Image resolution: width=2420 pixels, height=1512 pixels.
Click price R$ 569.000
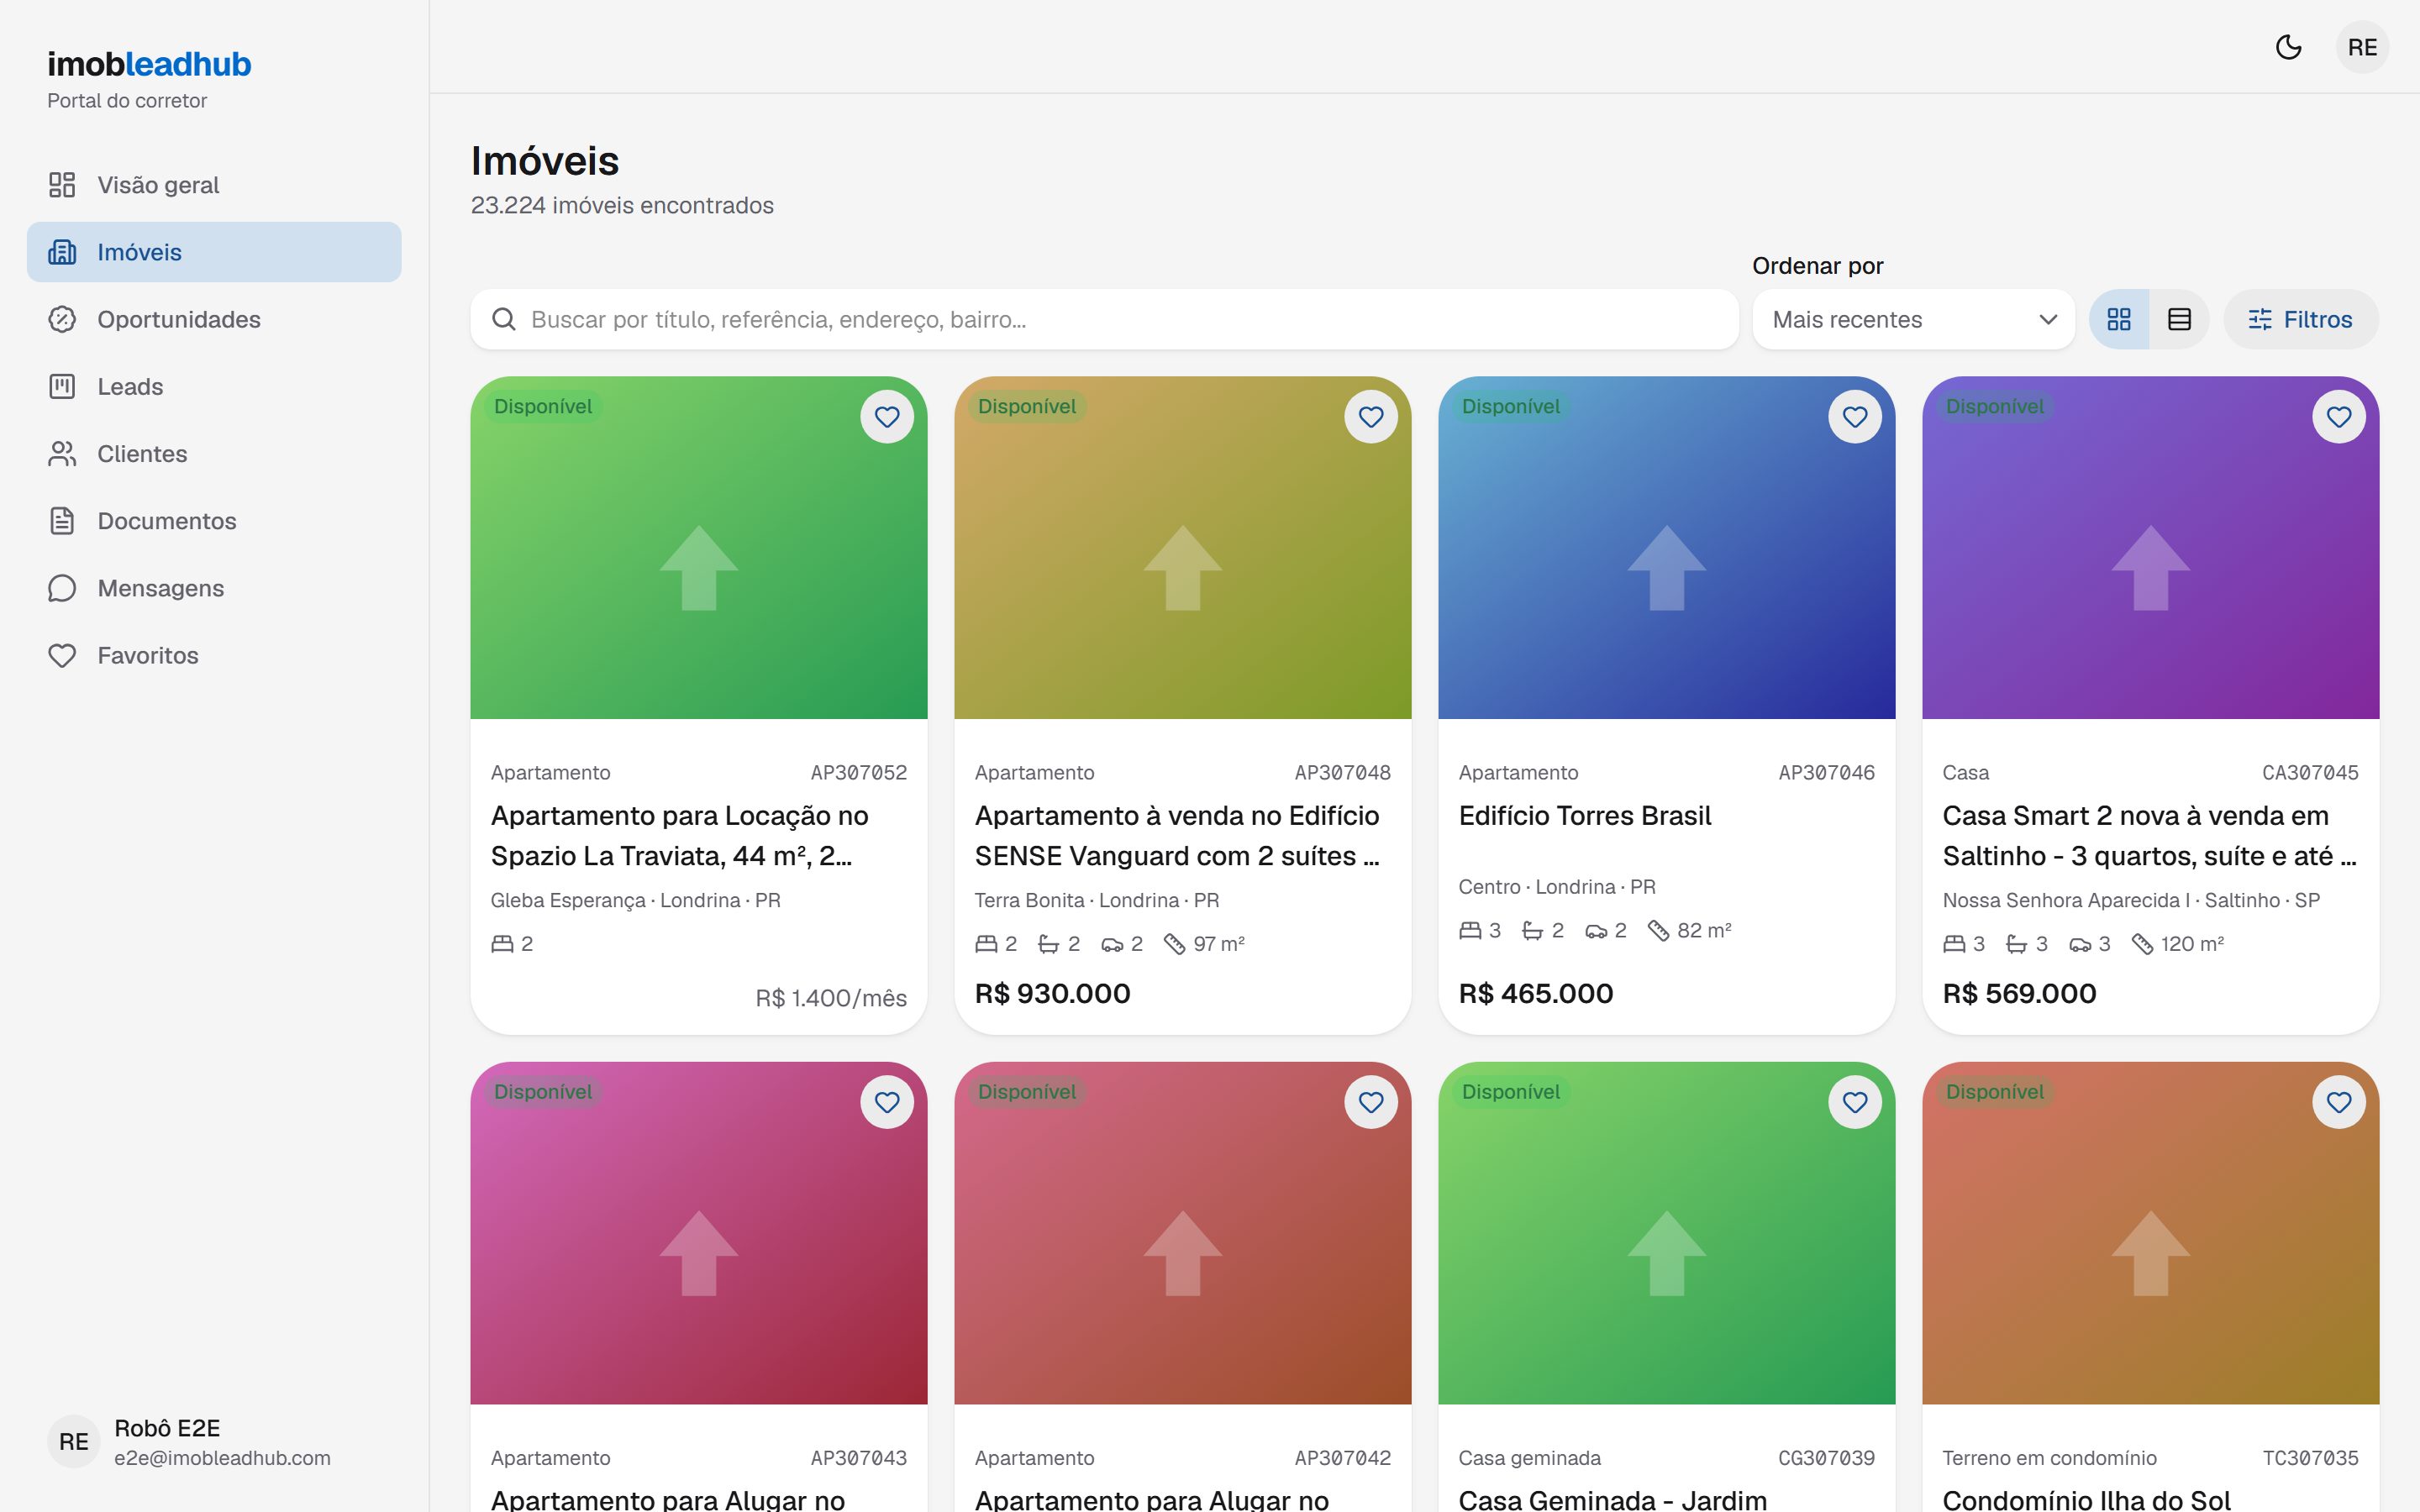coord(2019,993)
